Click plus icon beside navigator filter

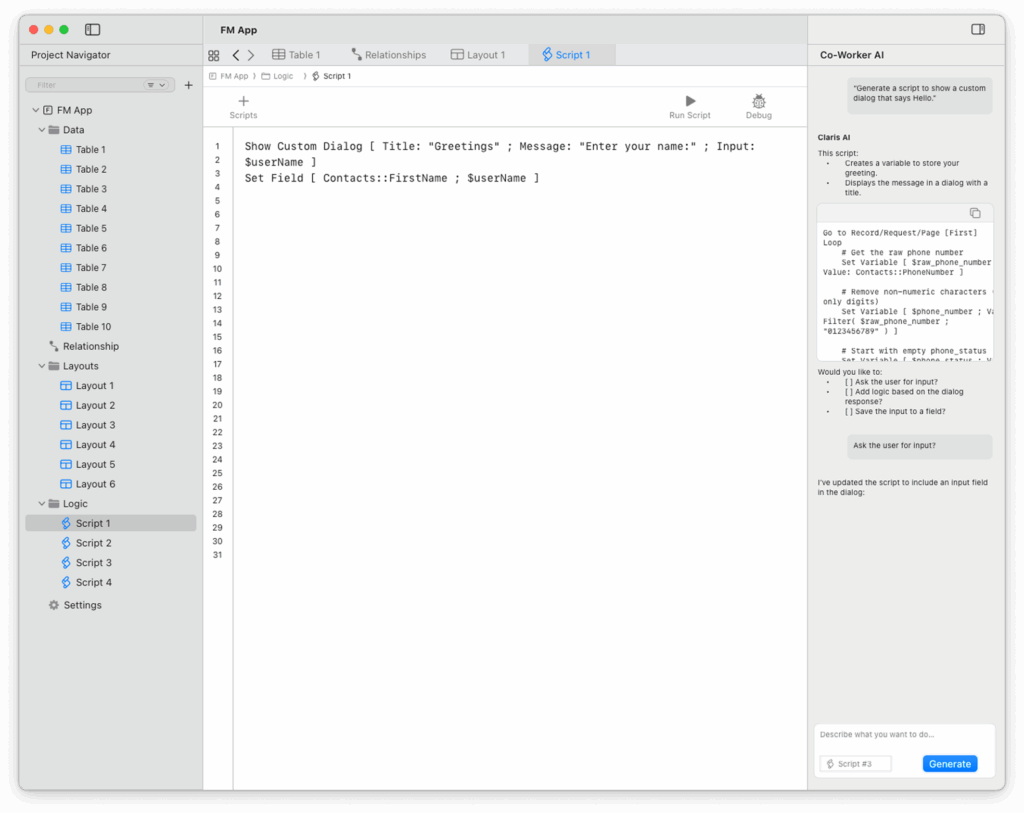[189, 86]
